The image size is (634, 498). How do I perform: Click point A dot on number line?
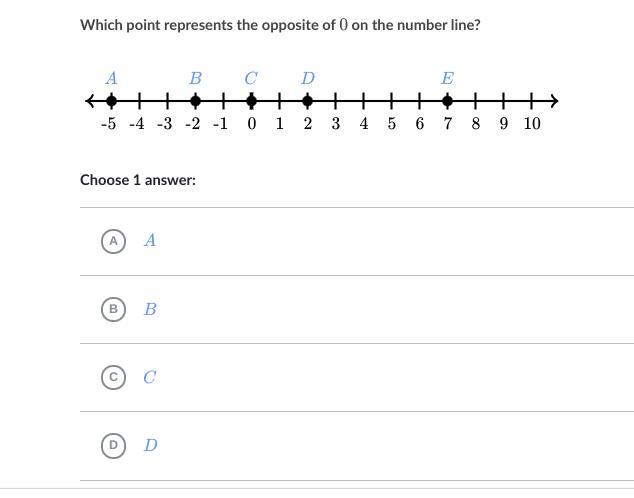coord(111,100)
